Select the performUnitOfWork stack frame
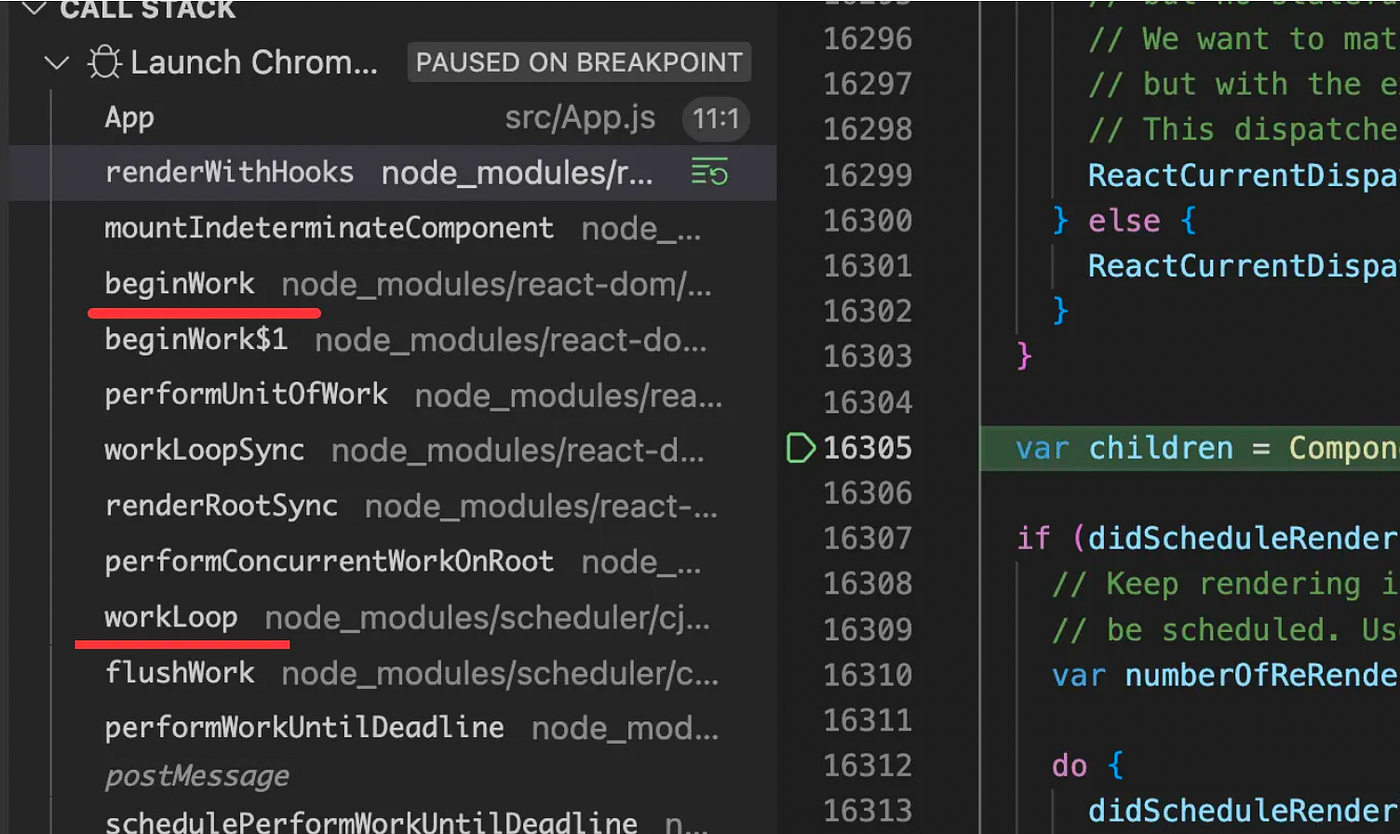Image resolution: width=1400 pixels, height=834 pixels. tap(392, 395)
